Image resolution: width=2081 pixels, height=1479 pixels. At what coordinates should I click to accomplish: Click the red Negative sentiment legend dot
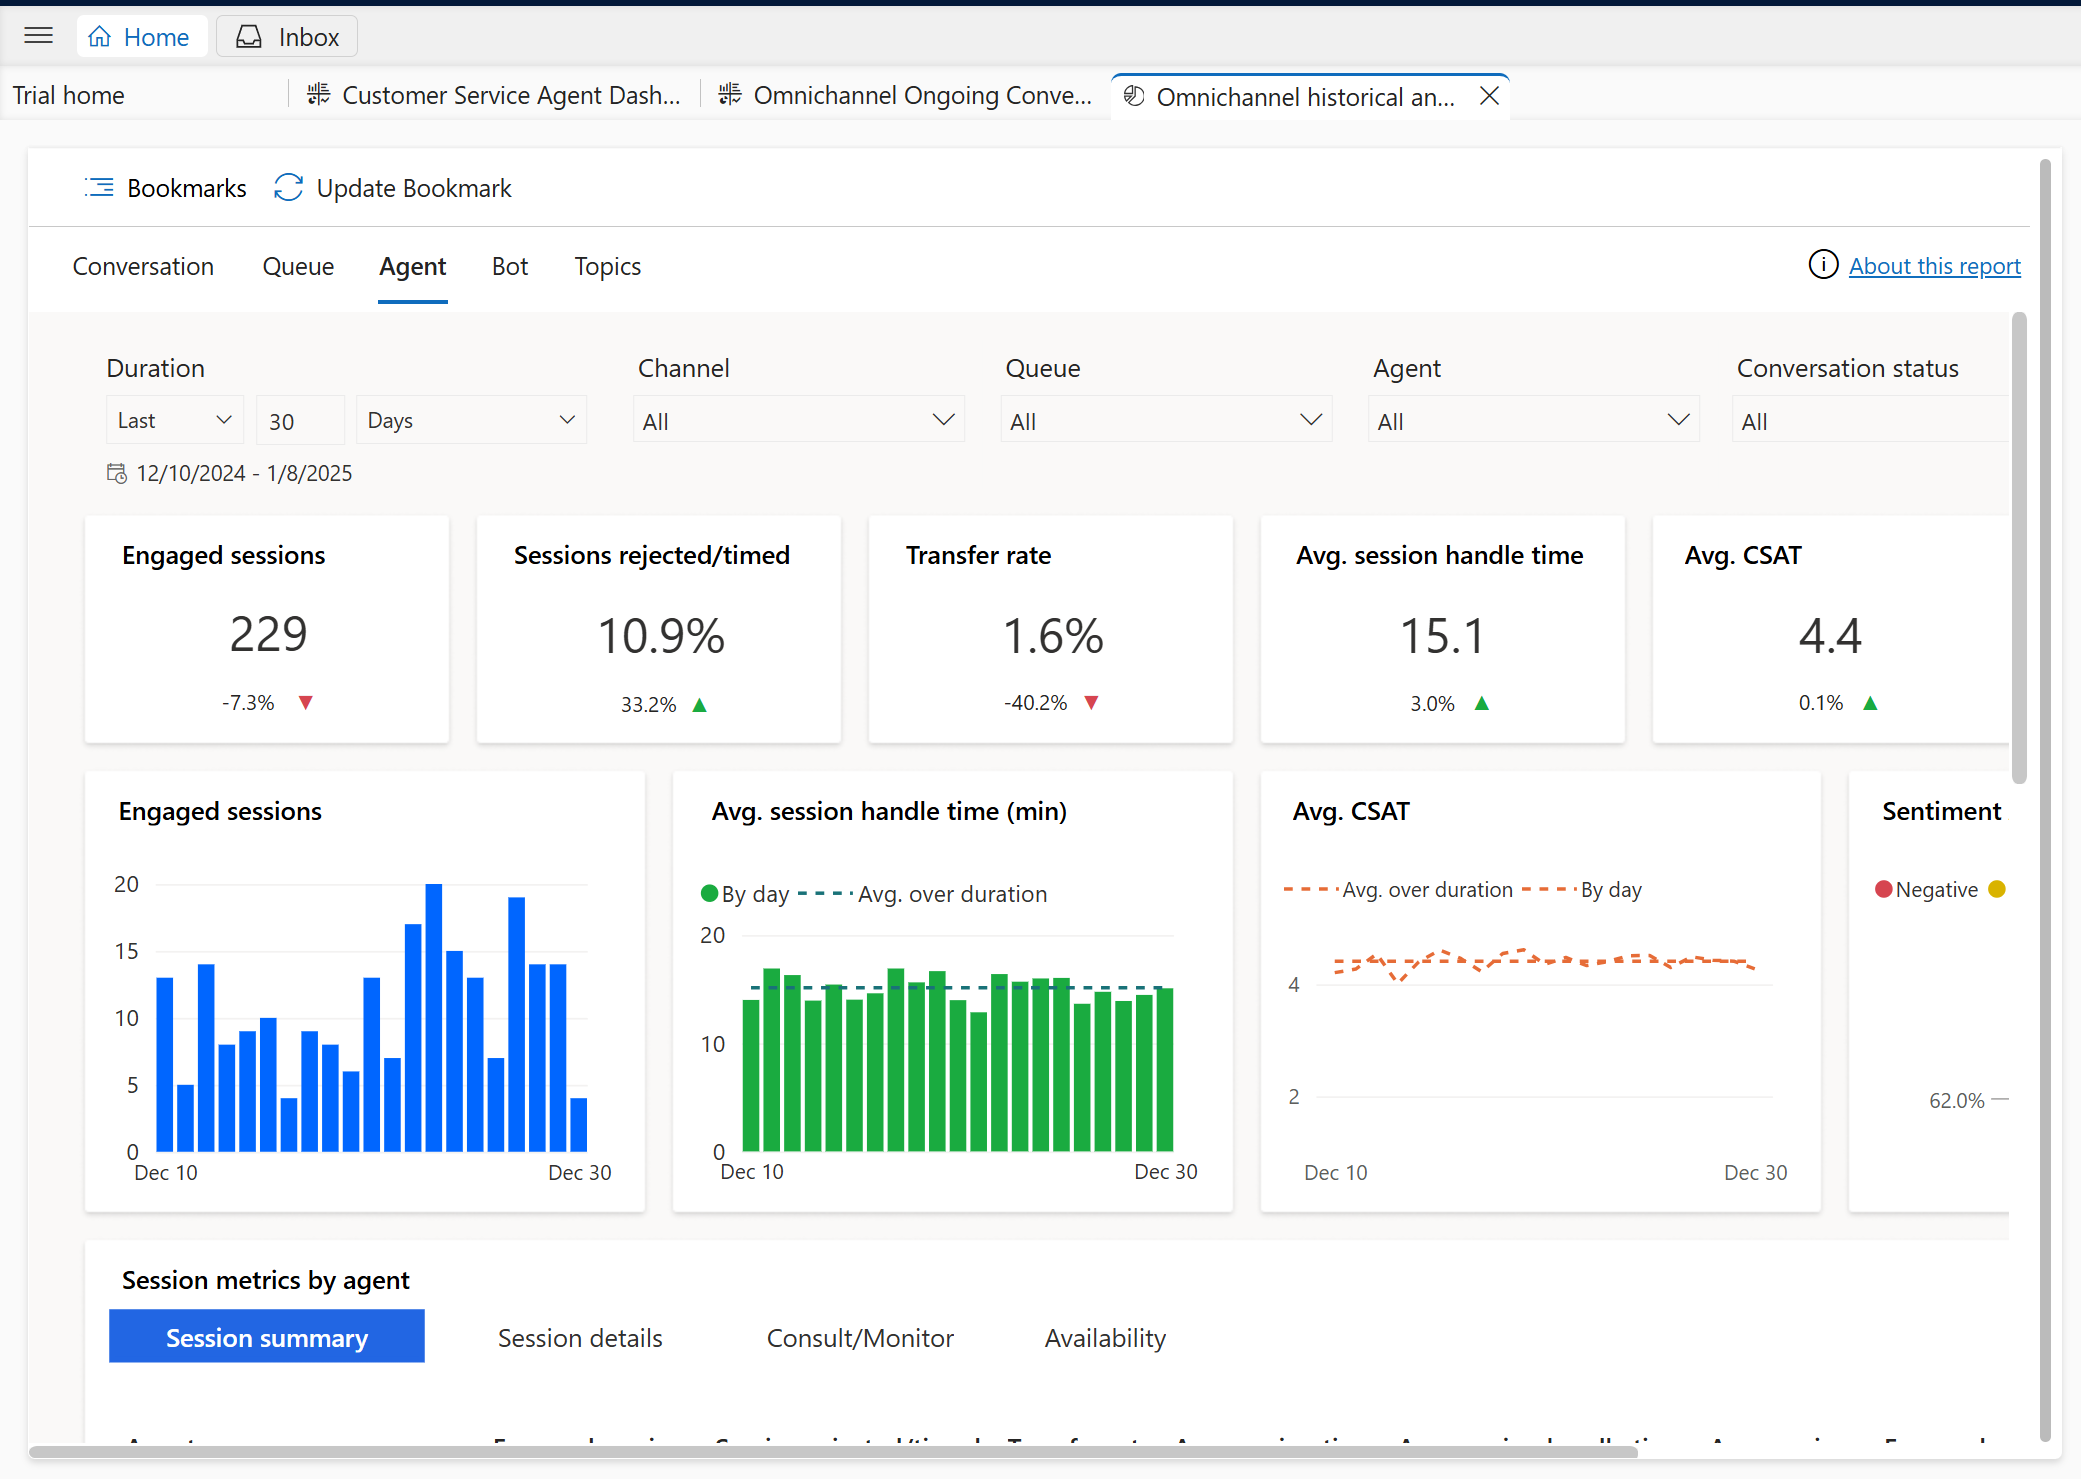(x=1884, y=889)
